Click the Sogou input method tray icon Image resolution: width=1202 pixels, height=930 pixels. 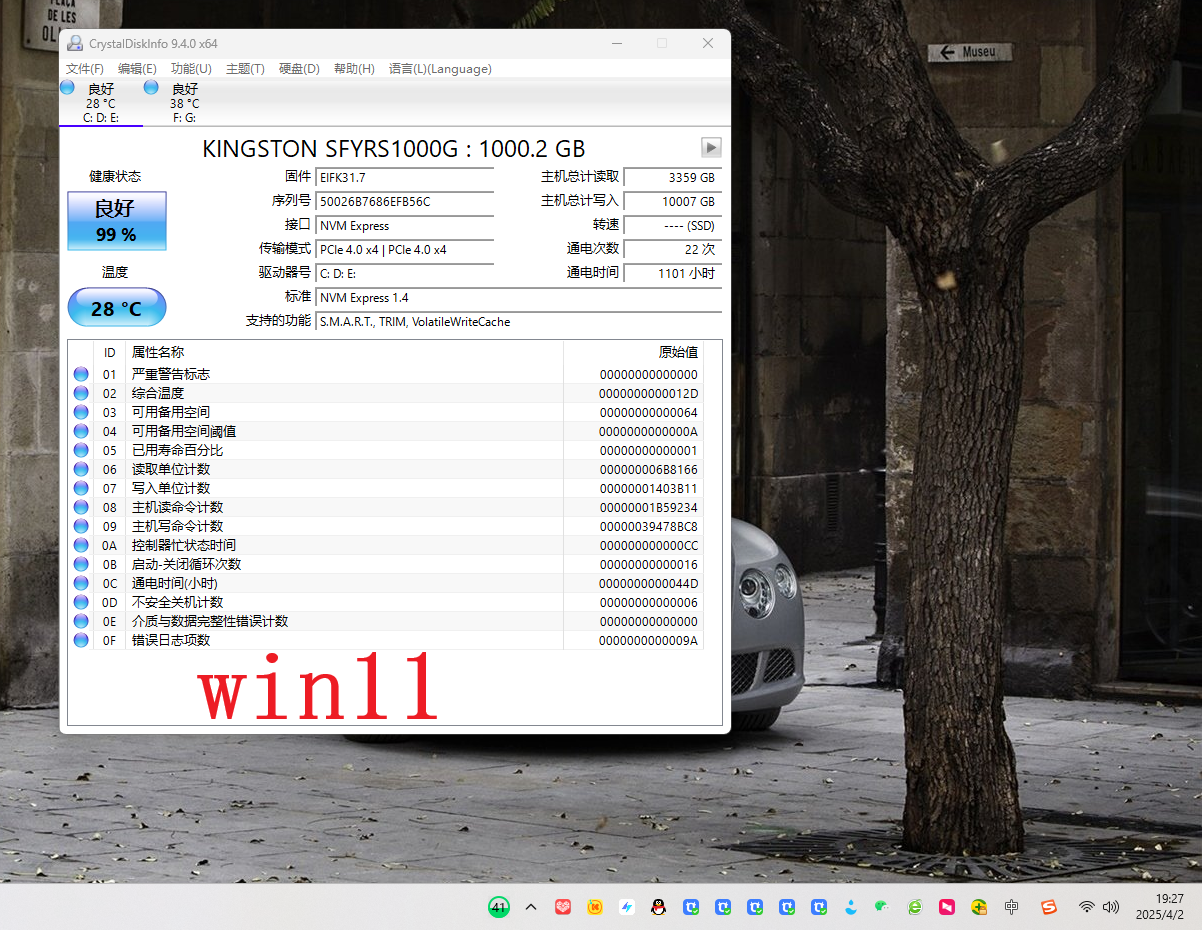pos(1048,907)
